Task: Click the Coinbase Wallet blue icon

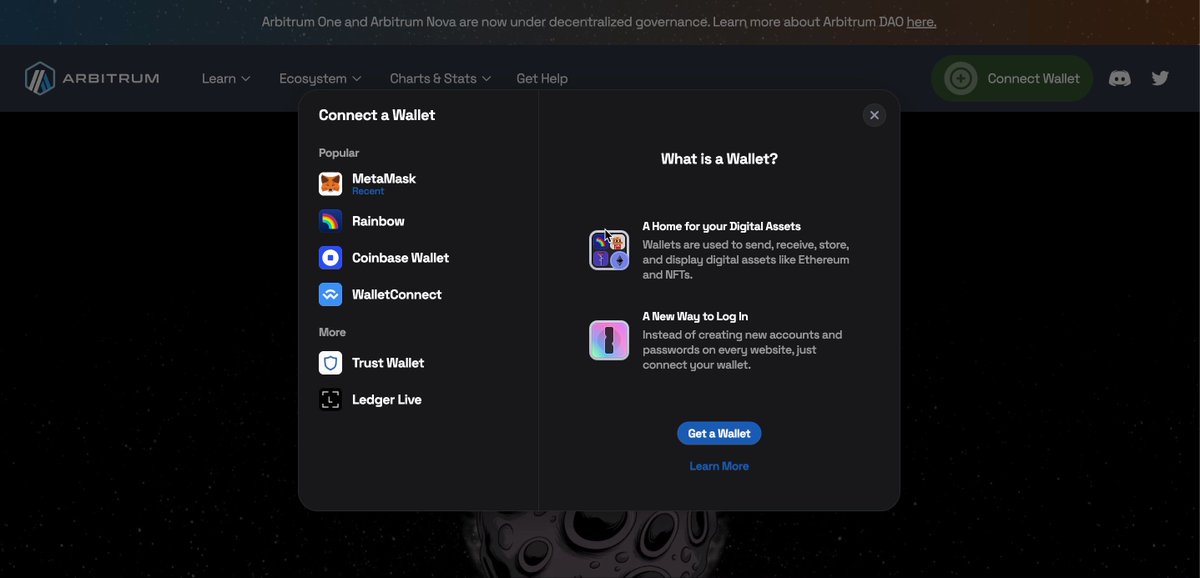Action: pyautogui.click(x=330, y=258)
